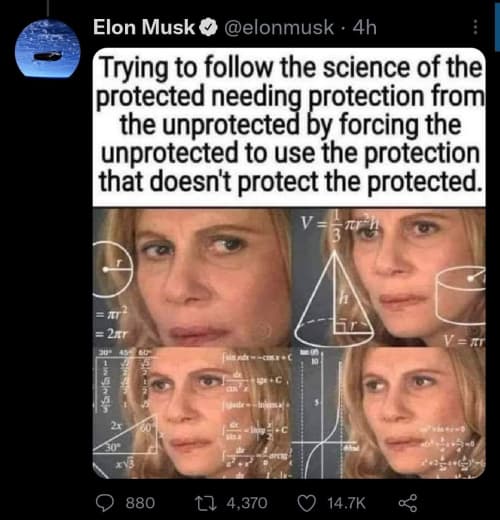Click the retweet arrows icon
The width and height of the screenshot is (500, 520).
pyautogui.click(x=206, y=502)
